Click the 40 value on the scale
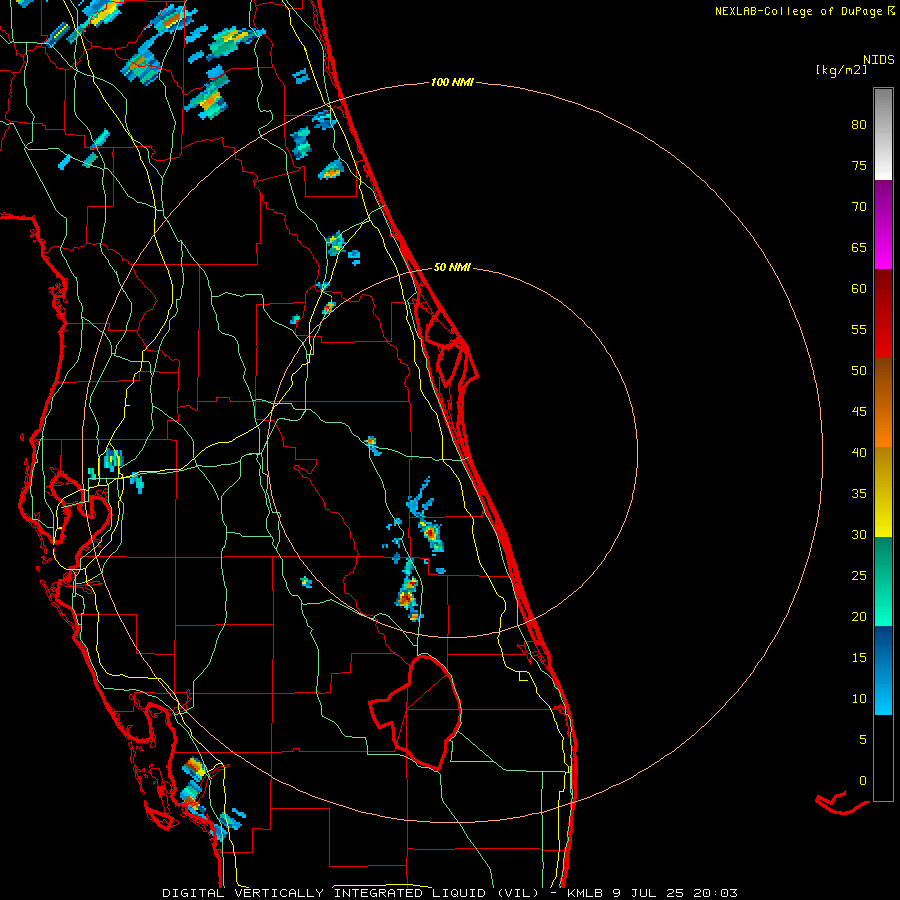 click(x=859, y=452)
